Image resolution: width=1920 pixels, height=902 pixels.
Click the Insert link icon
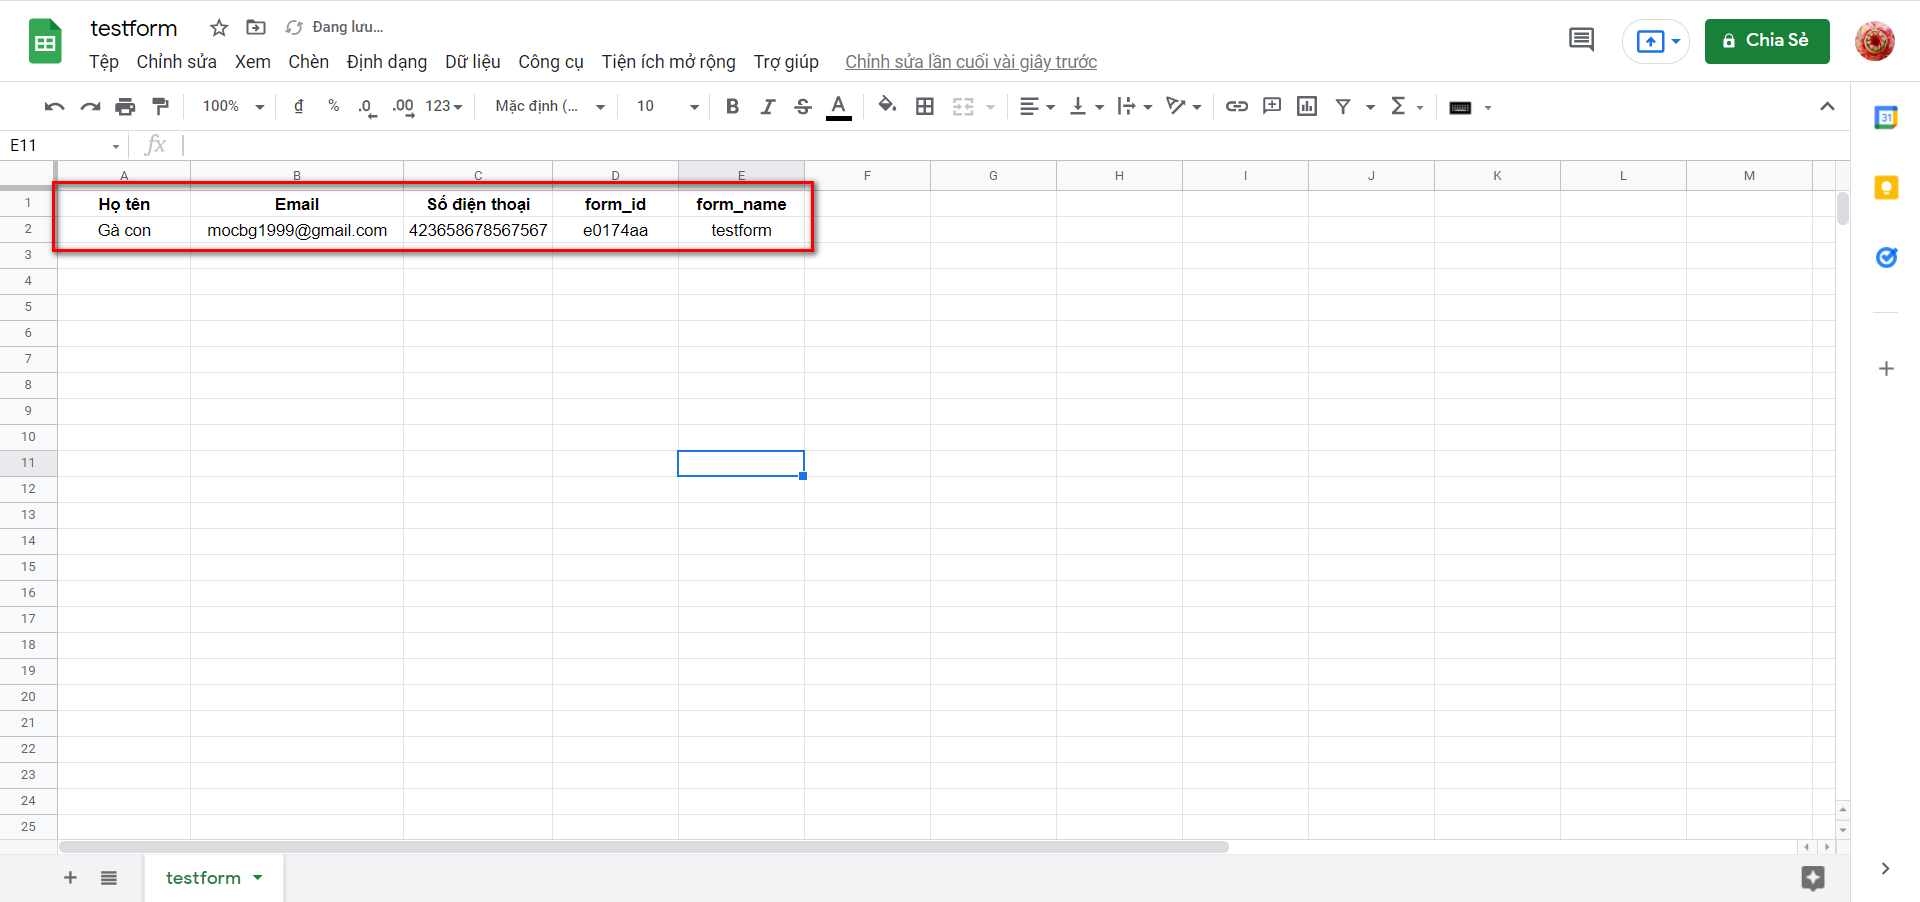coord(1237,106)
